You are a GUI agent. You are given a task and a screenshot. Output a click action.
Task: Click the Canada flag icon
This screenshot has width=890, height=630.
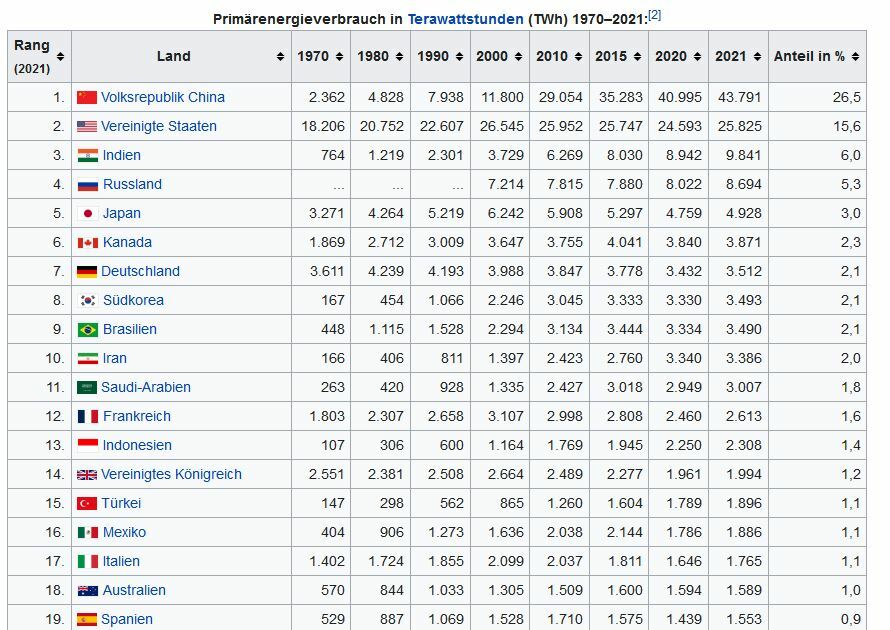tap(88, 243)
